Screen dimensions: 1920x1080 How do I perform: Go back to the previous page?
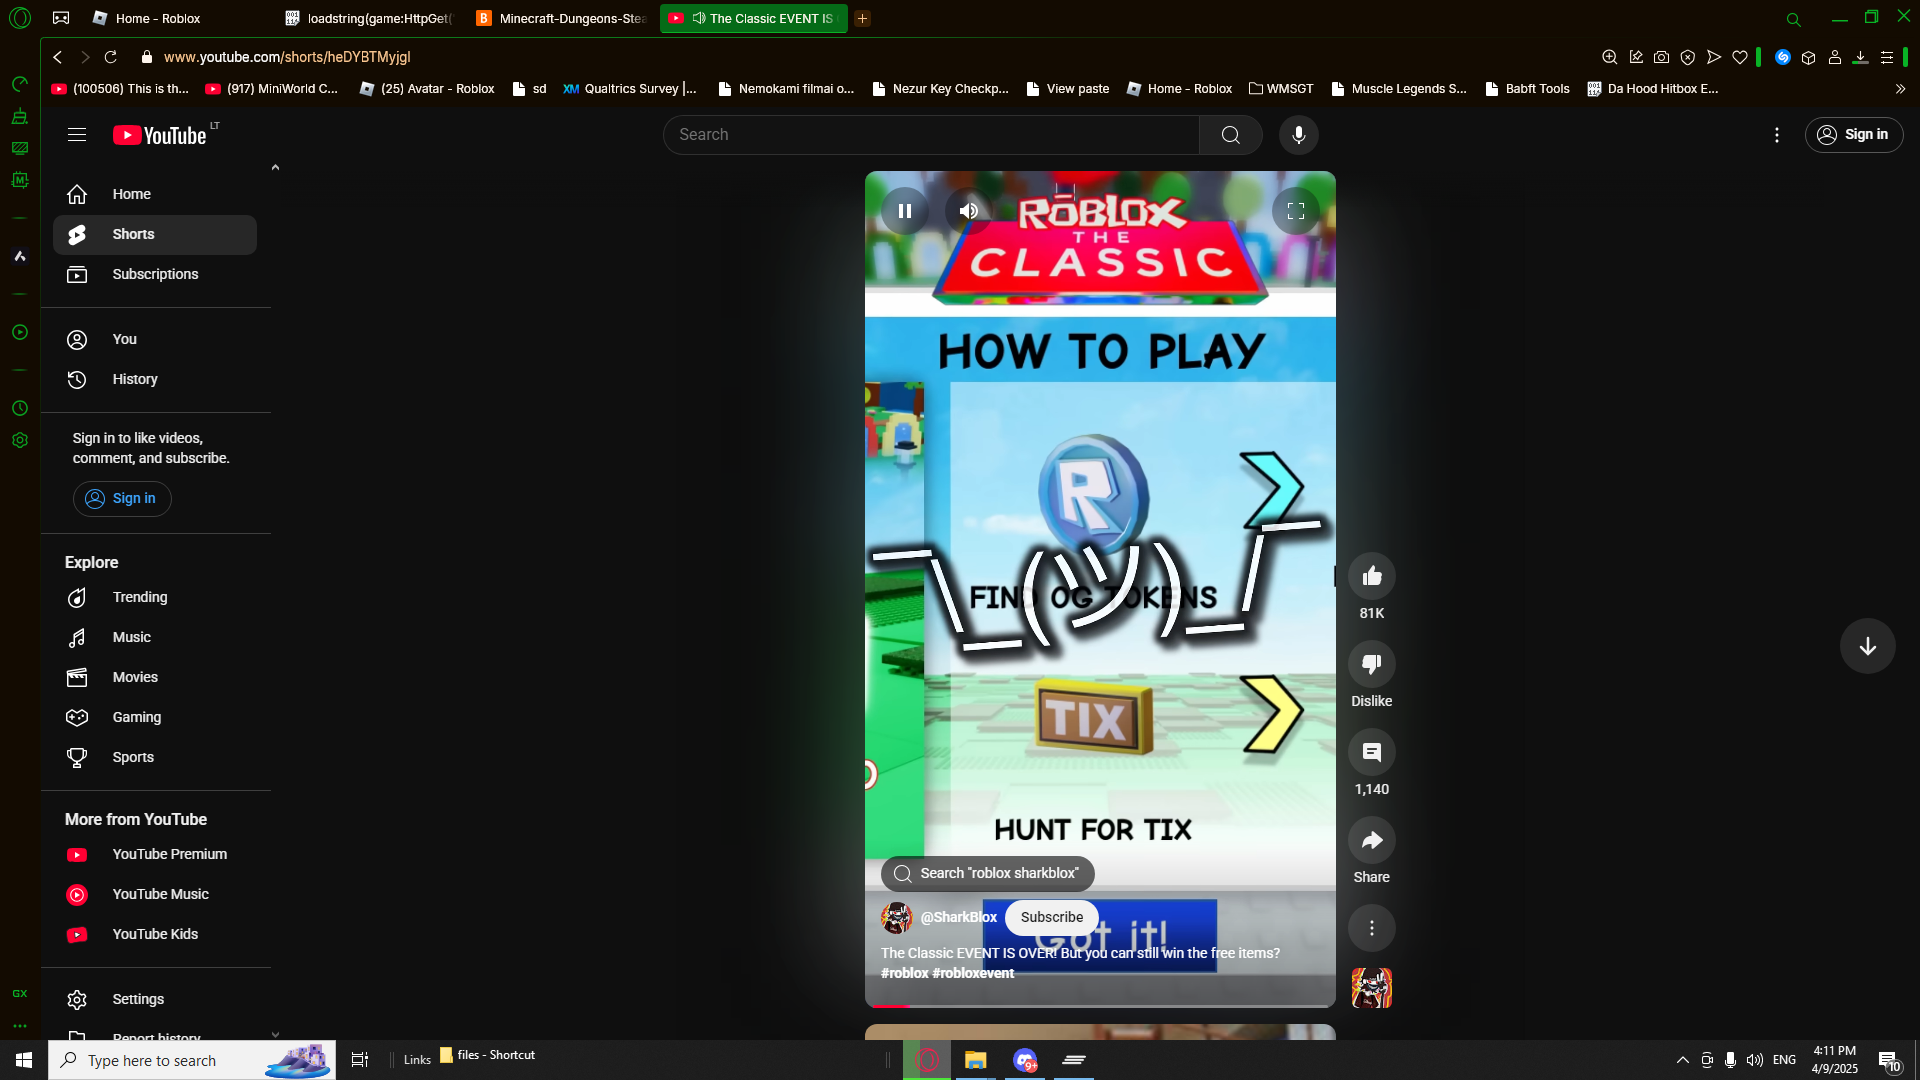58,57
